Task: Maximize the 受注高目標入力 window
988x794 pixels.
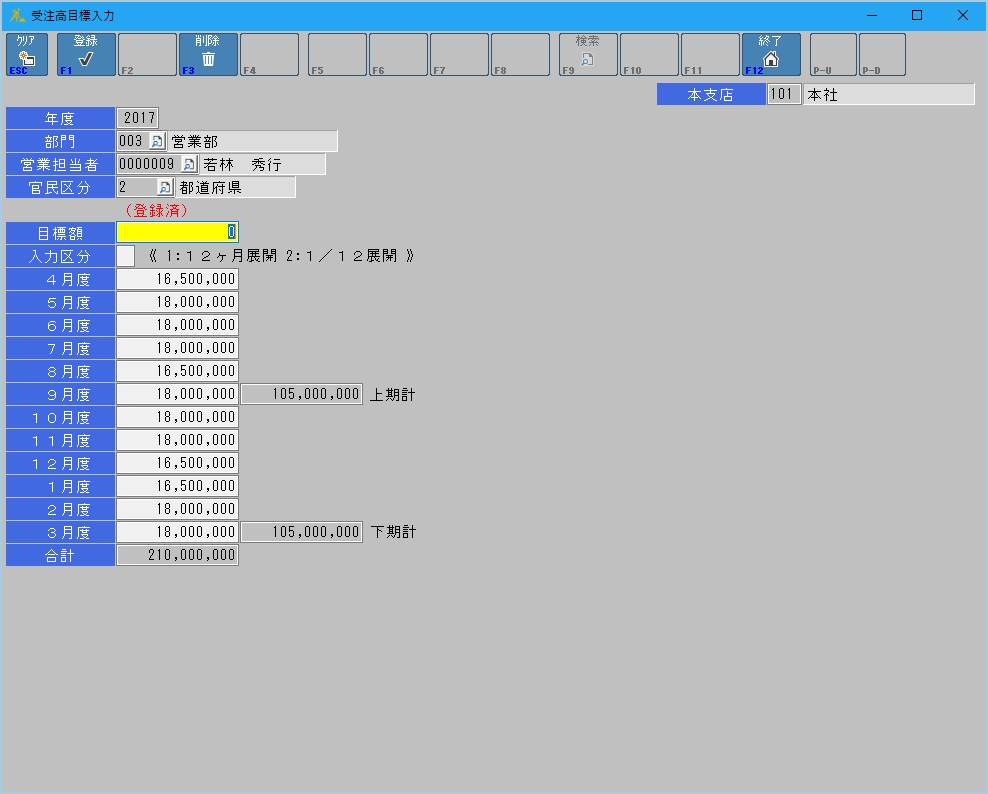Action: pyautogui.click(x=916, y=15)
